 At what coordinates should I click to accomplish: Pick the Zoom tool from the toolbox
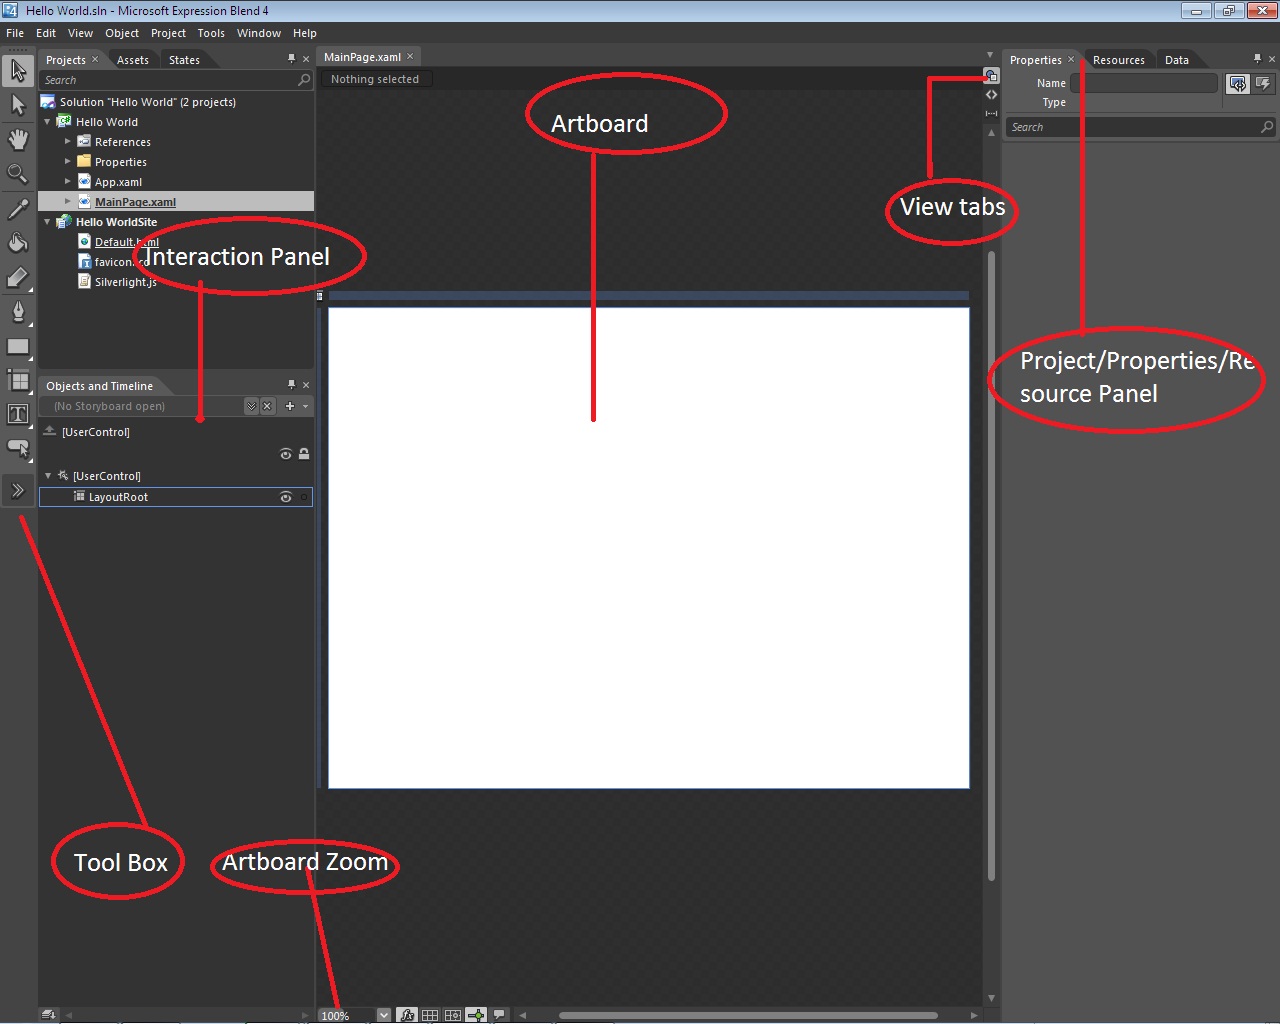point(18,173)
